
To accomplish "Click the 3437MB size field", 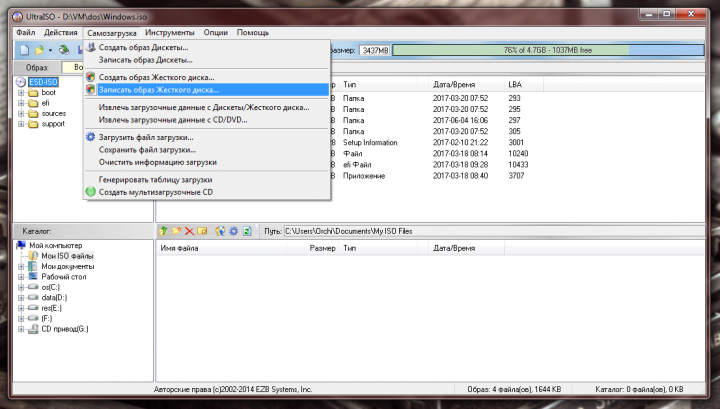I will 375,50.
